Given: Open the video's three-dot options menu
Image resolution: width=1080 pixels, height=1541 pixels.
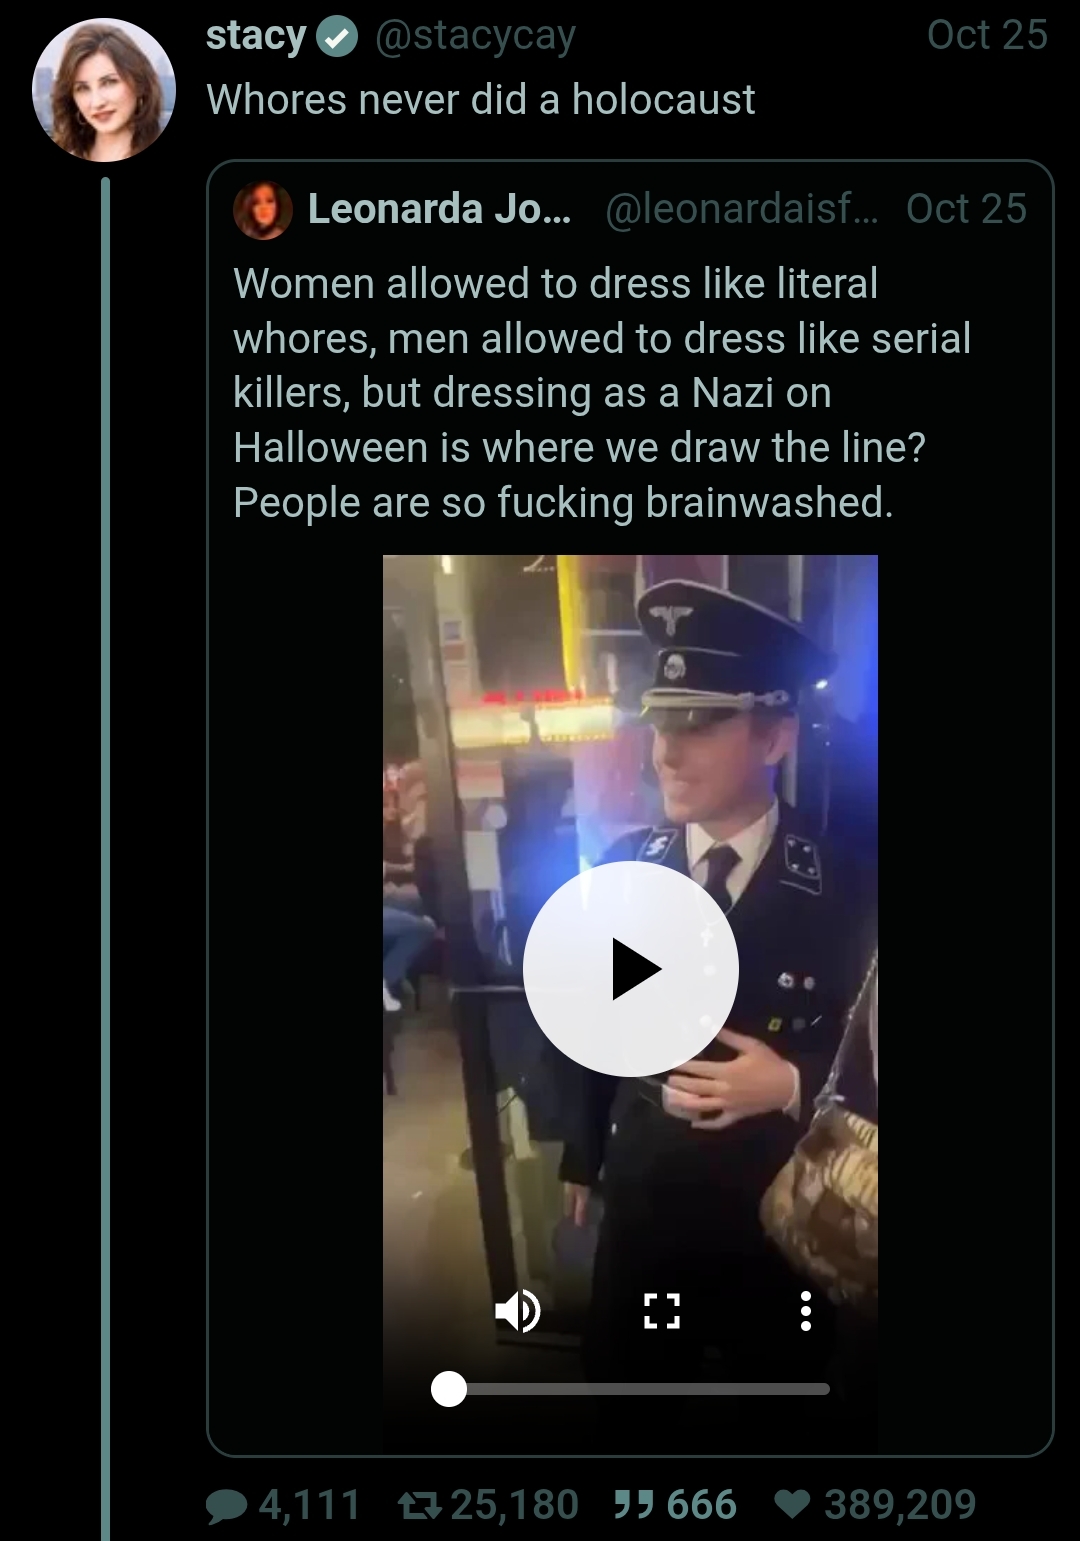Looking at the screenshot, I should 805,1311.
